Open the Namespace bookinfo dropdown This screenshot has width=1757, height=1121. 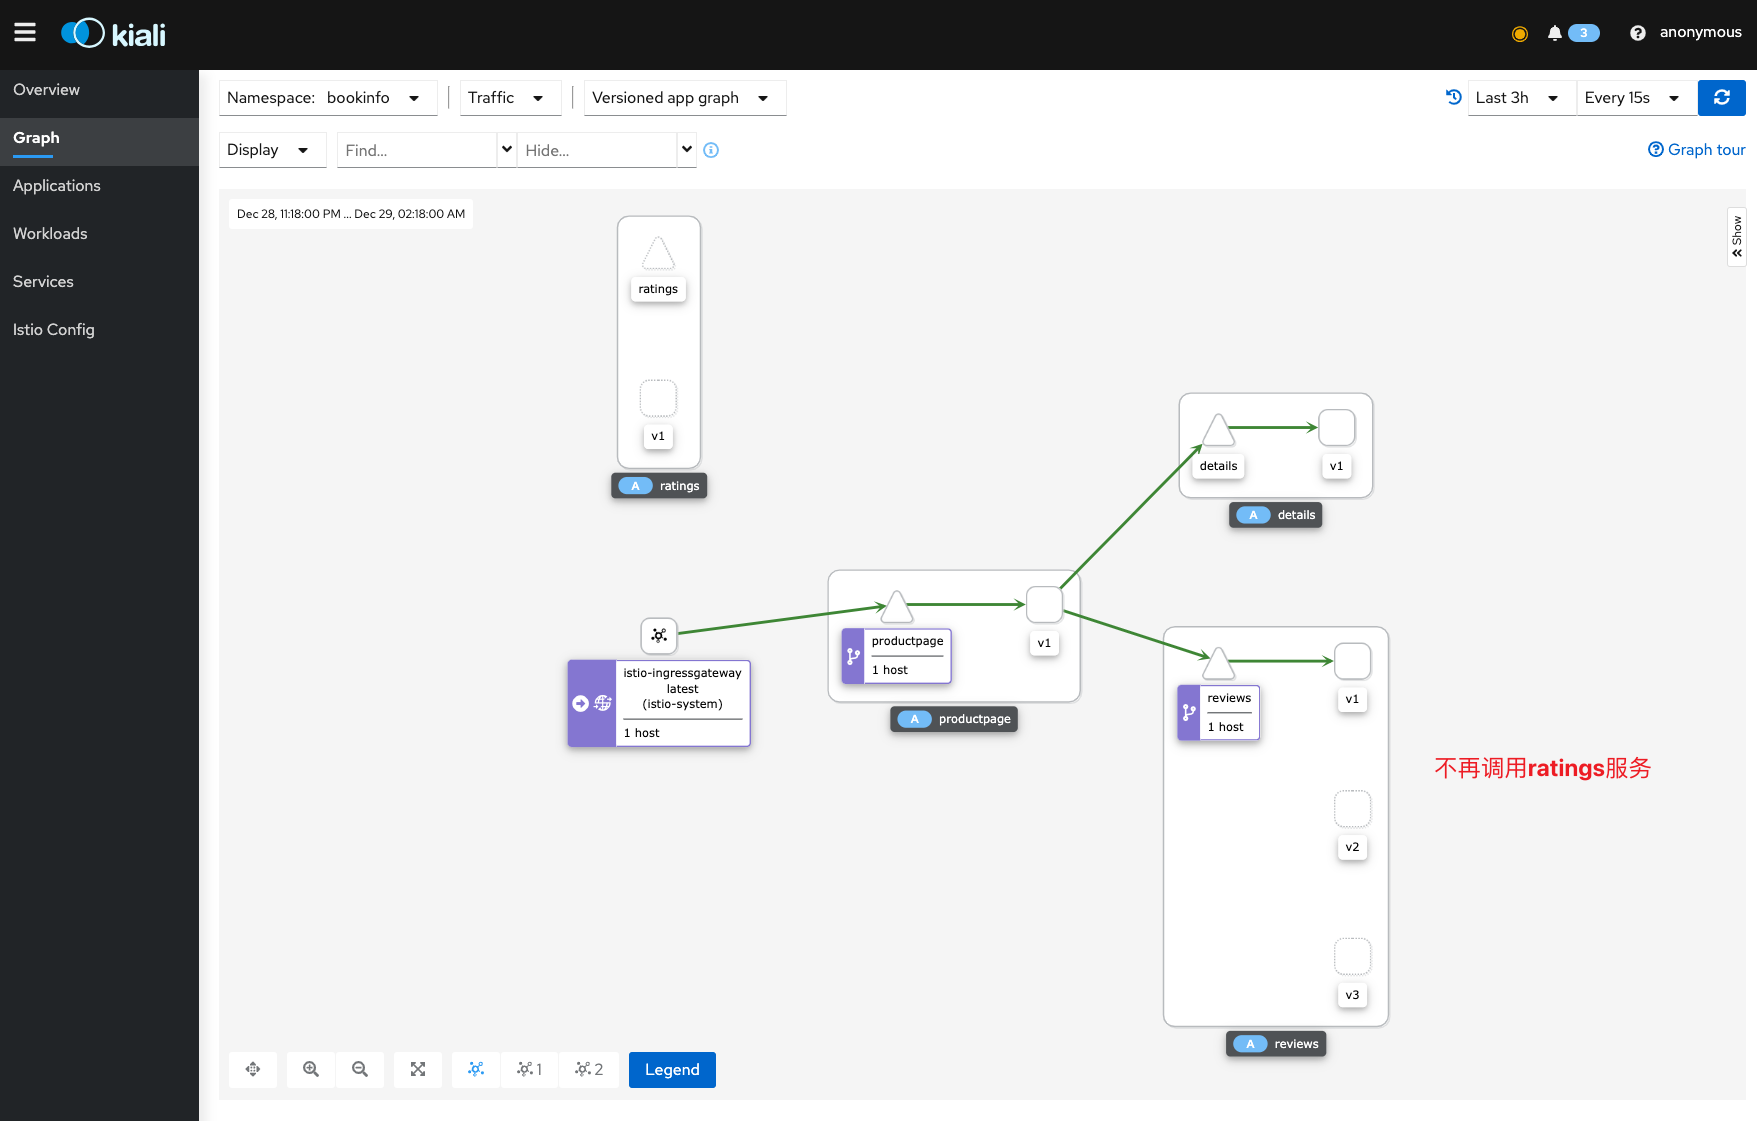pyautogui.click(x=328, y=98)
